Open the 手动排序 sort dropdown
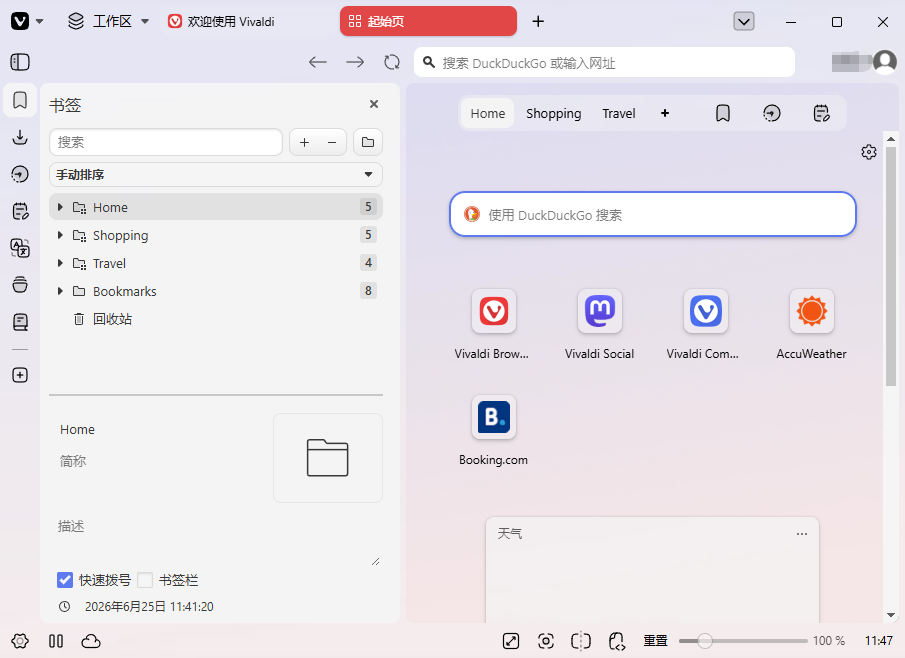Viewport: 905px width, 658px height. (216, 174)
